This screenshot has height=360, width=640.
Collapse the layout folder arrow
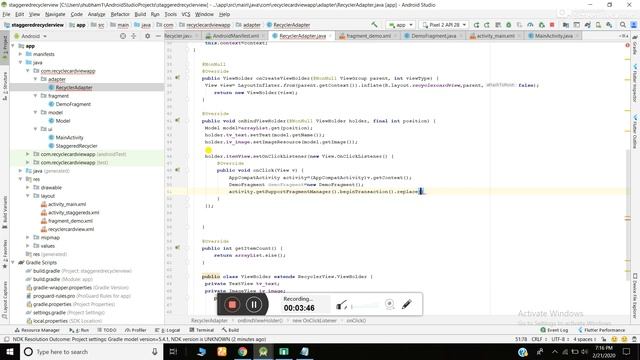point(28,196)
